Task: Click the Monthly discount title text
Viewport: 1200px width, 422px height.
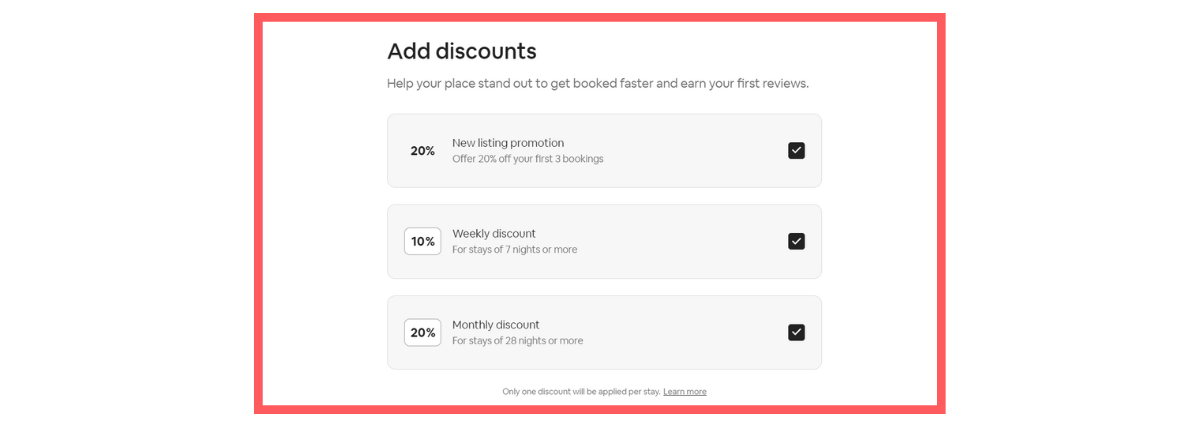Action: (x=496, y=325)
